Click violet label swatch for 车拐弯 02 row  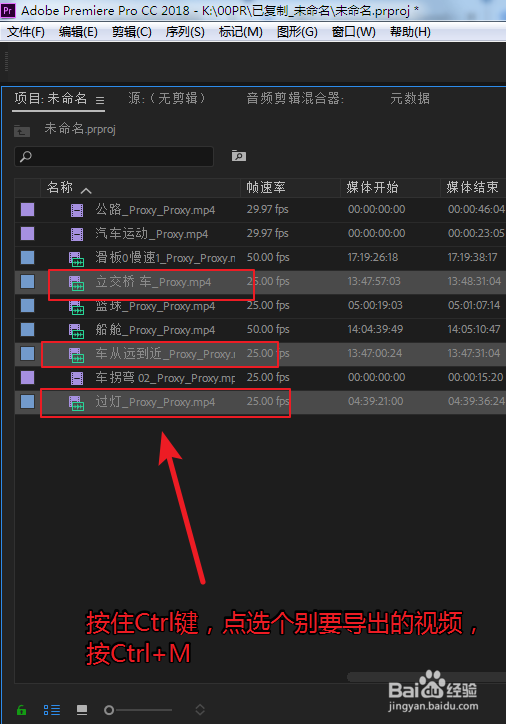pyautogui.click(x=27, y=378)
